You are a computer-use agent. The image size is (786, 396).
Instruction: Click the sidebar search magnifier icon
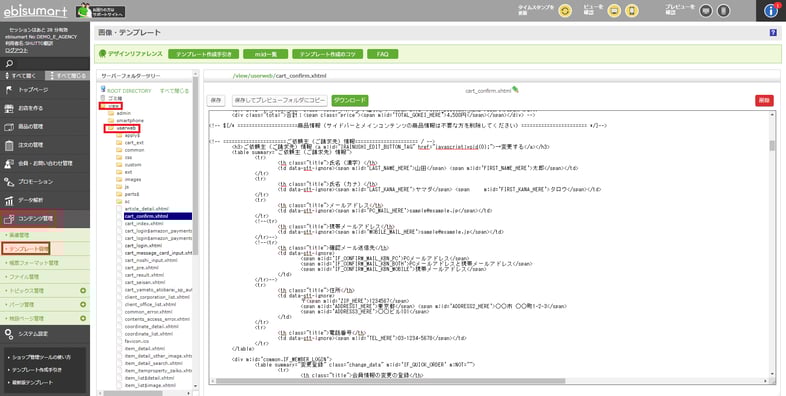coord(9,64)
